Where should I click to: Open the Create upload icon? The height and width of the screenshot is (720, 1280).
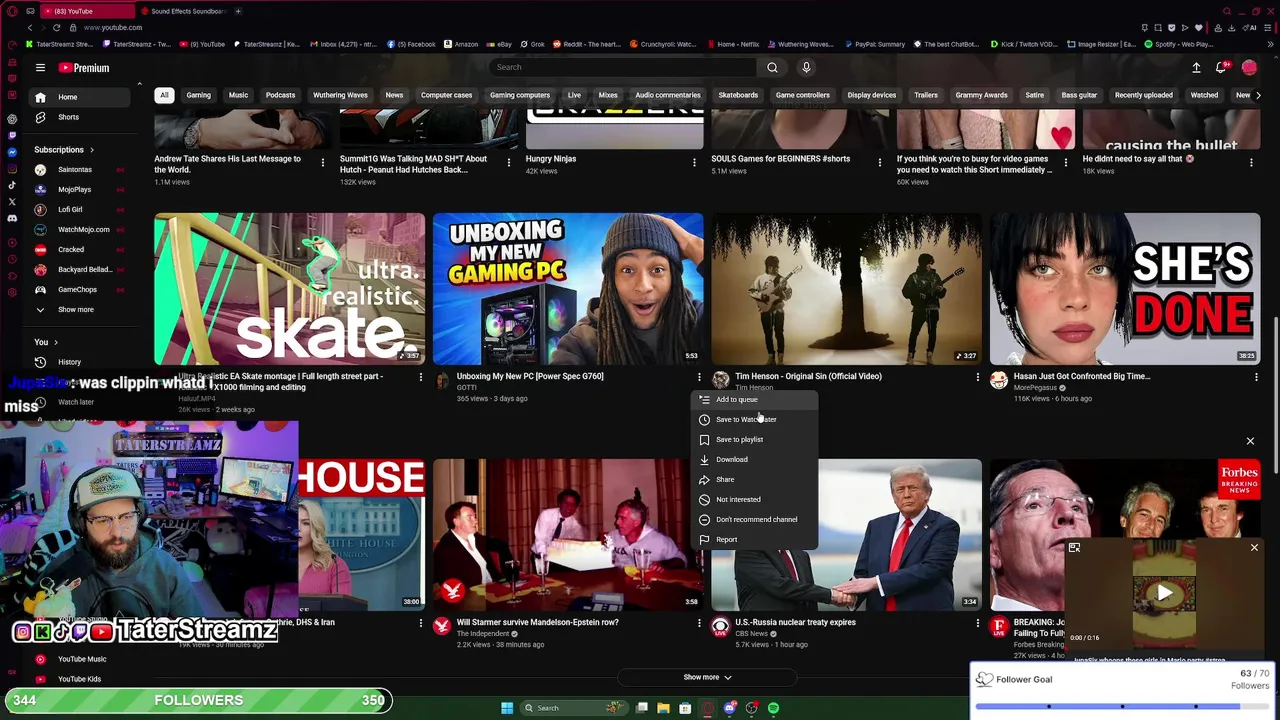(1196, 68)
